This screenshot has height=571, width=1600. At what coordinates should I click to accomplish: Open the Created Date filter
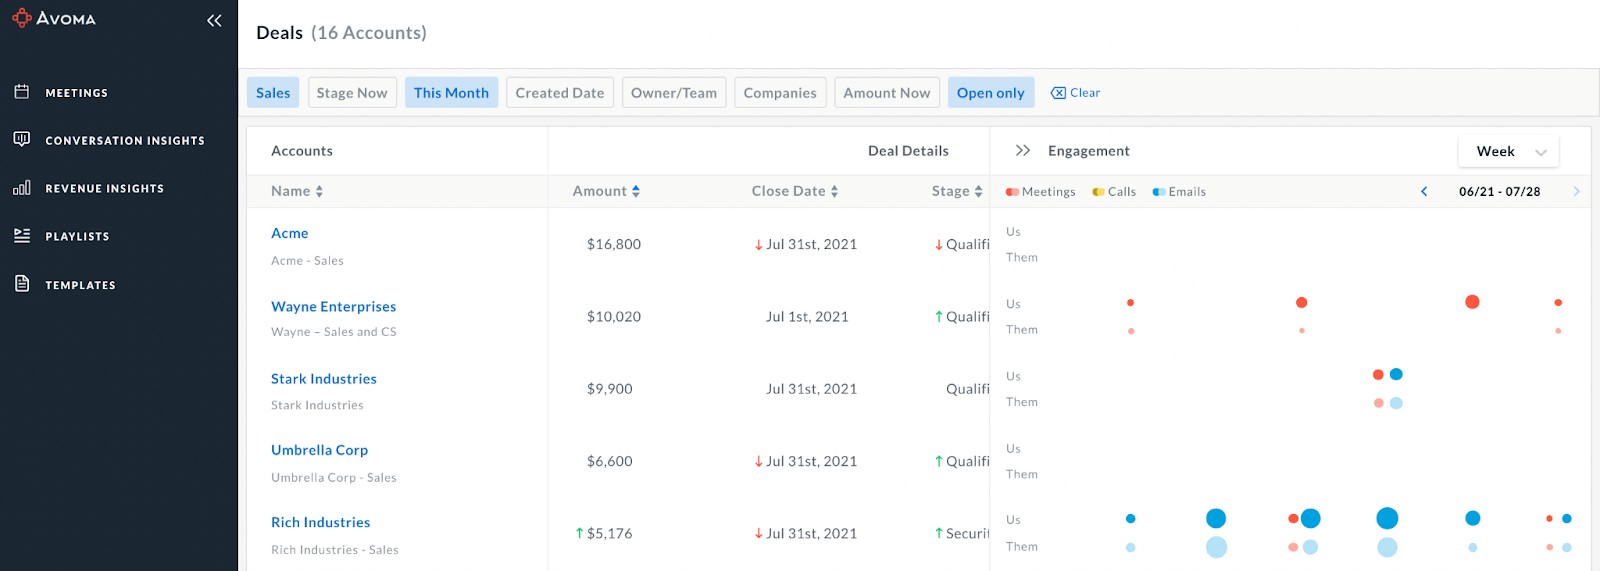click(560, 93)
